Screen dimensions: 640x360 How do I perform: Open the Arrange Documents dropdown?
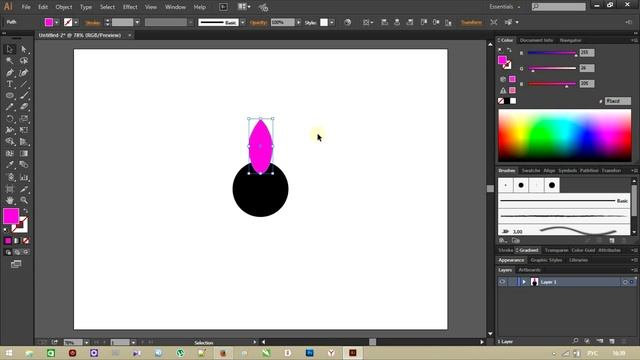click(244, 7)
